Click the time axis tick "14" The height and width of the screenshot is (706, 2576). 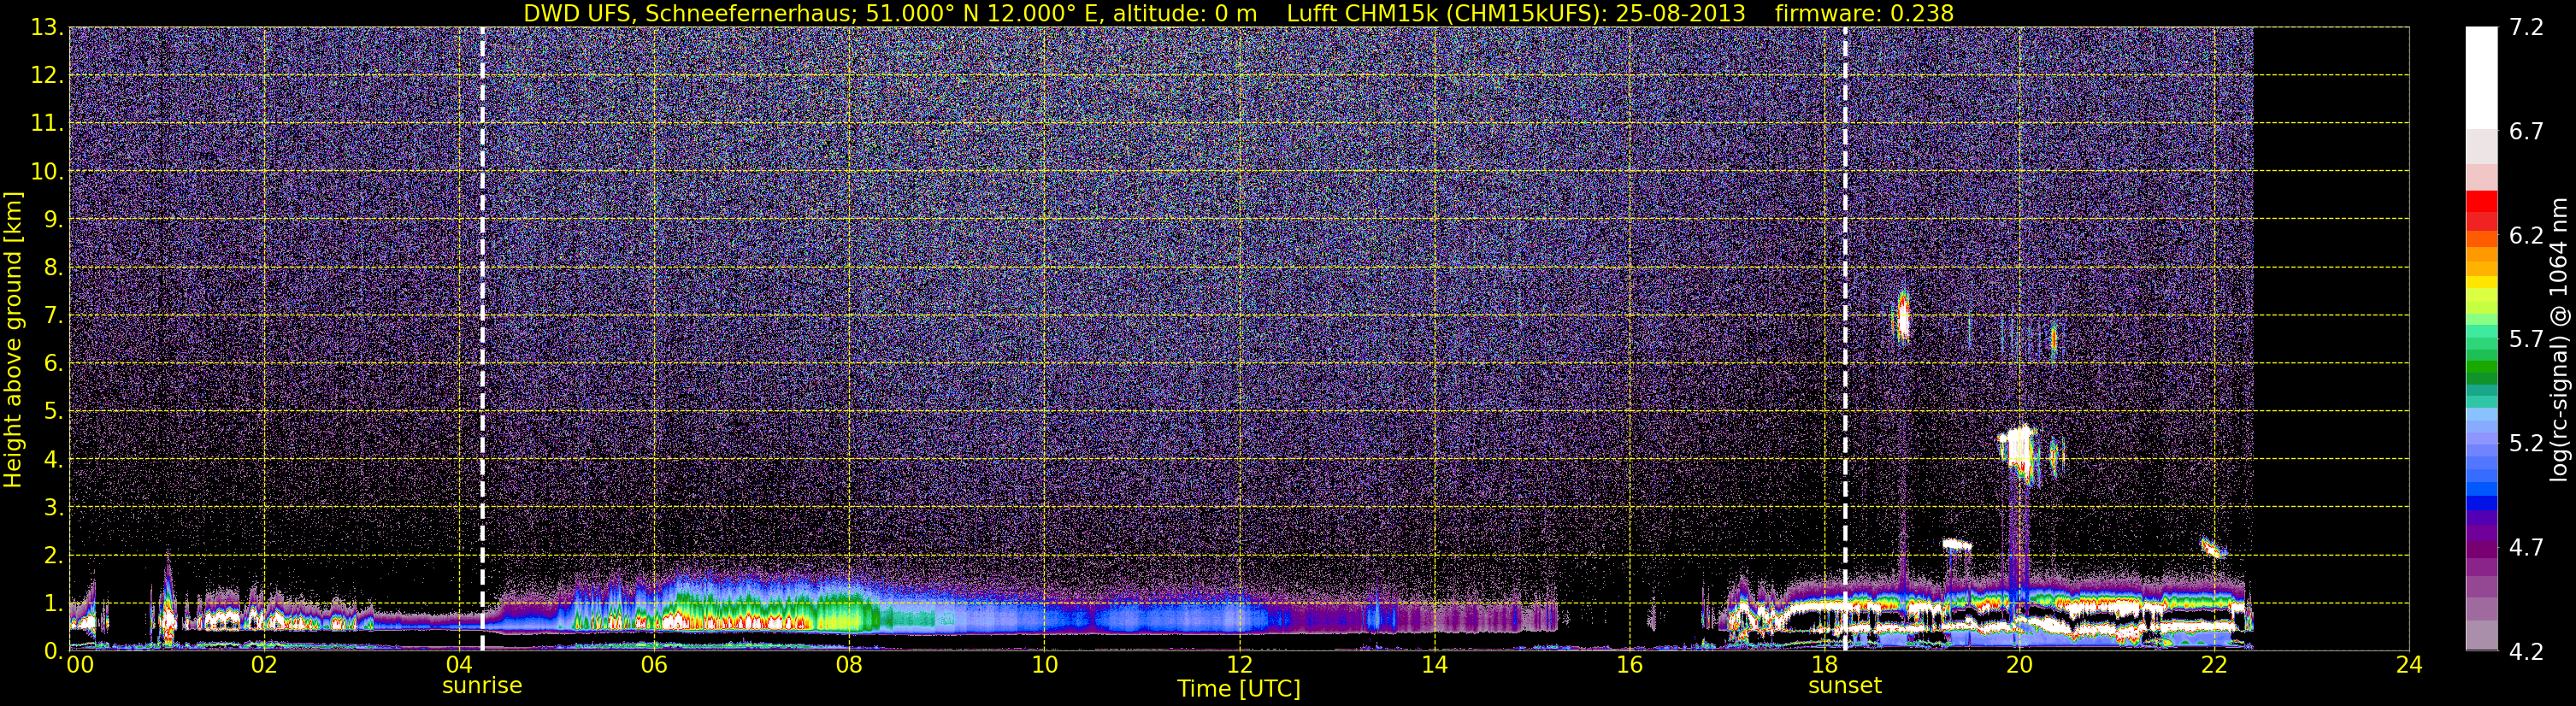click(x=1434, y=666)
